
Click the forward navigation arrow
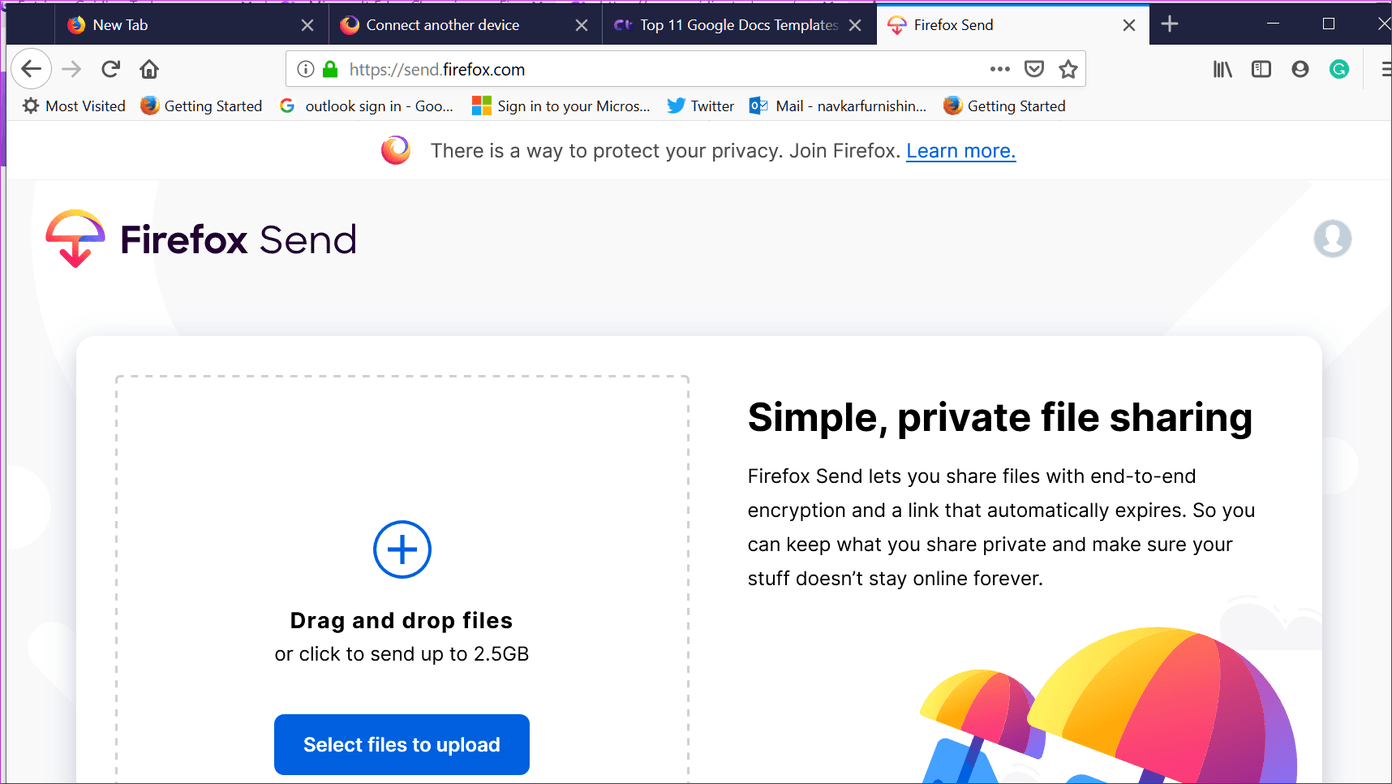[71, 69]
